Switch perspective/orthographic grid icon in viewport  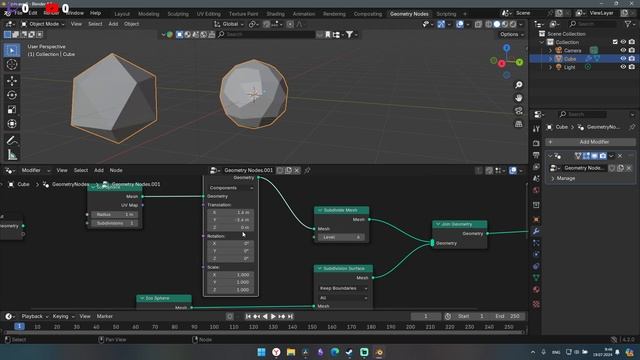(x=518, y=124)
